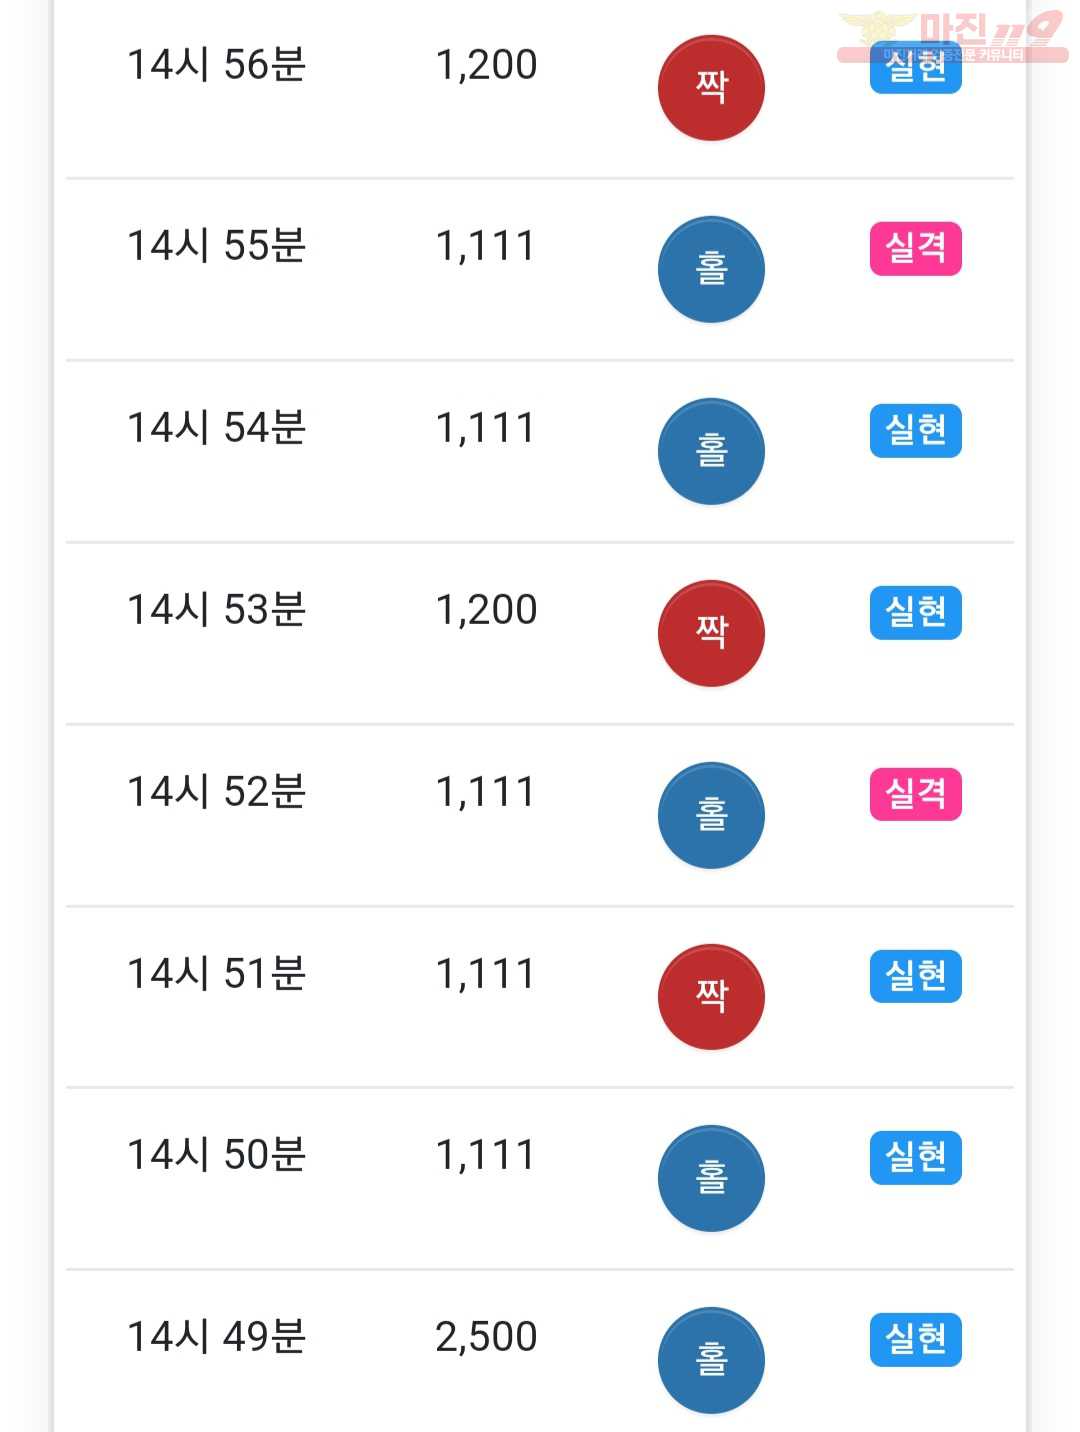Open the 마진 watermark logo
The image size is (1080, 1432).
pyautogui.click(x=952, y=37)
